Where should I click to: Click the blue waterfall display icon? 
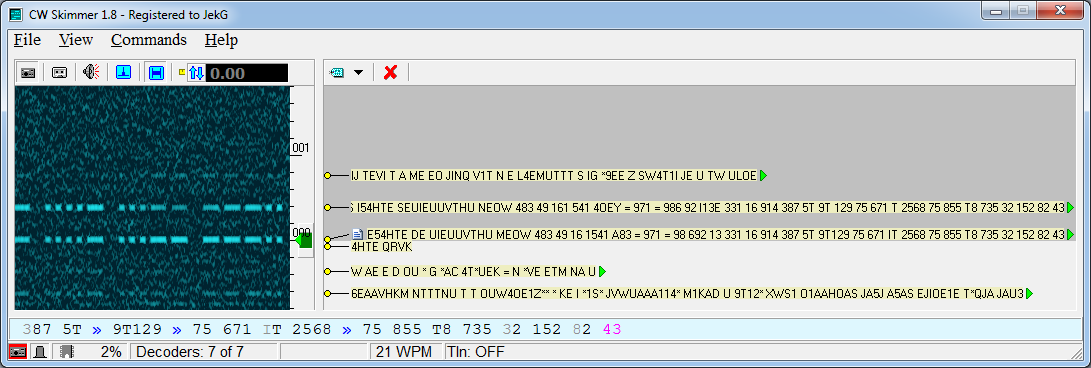pyautogui.click(x=124, y=72)
